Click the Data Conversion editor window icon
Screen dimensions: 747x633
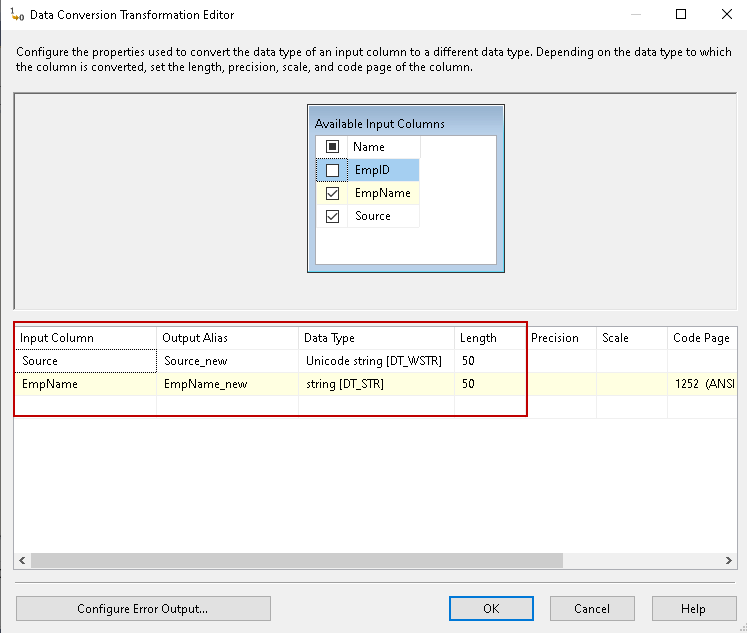17,15
